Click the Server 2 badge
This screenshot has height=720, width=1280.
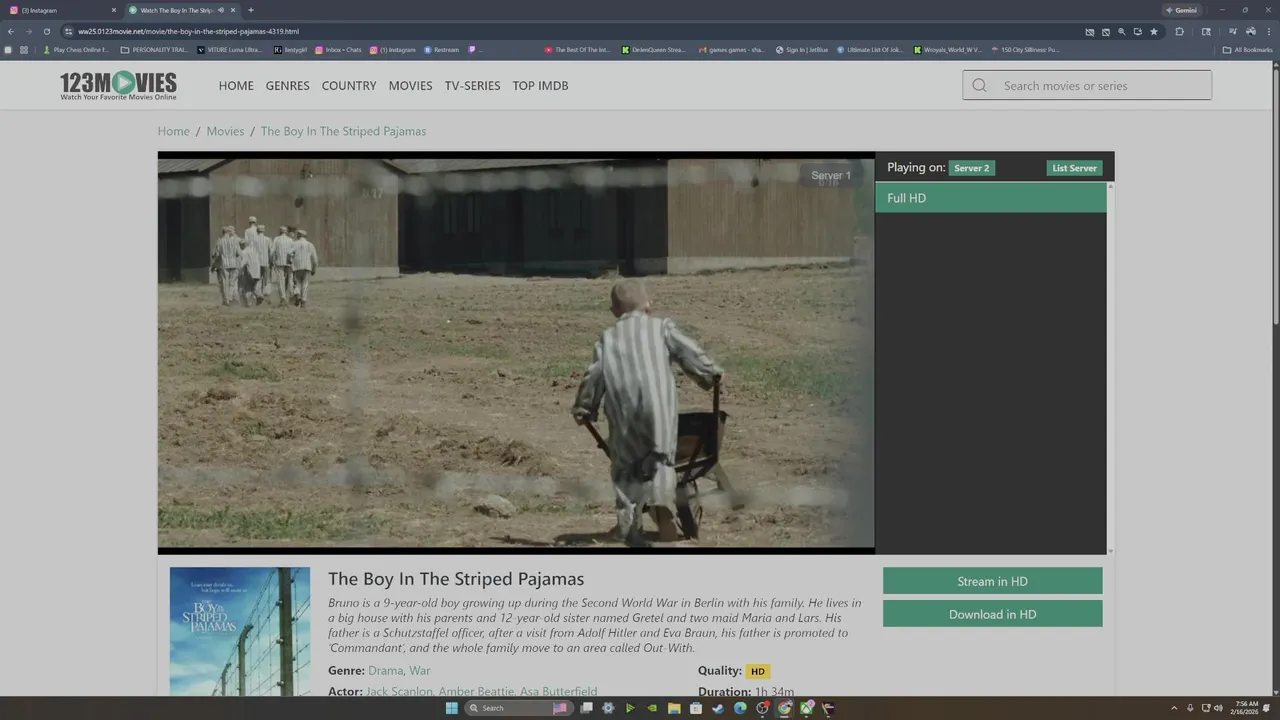point(971,168)
